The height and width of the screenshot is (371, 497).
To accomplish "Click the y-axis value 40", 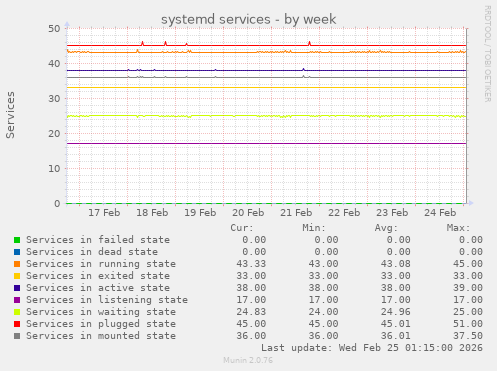I will (54, 64).
